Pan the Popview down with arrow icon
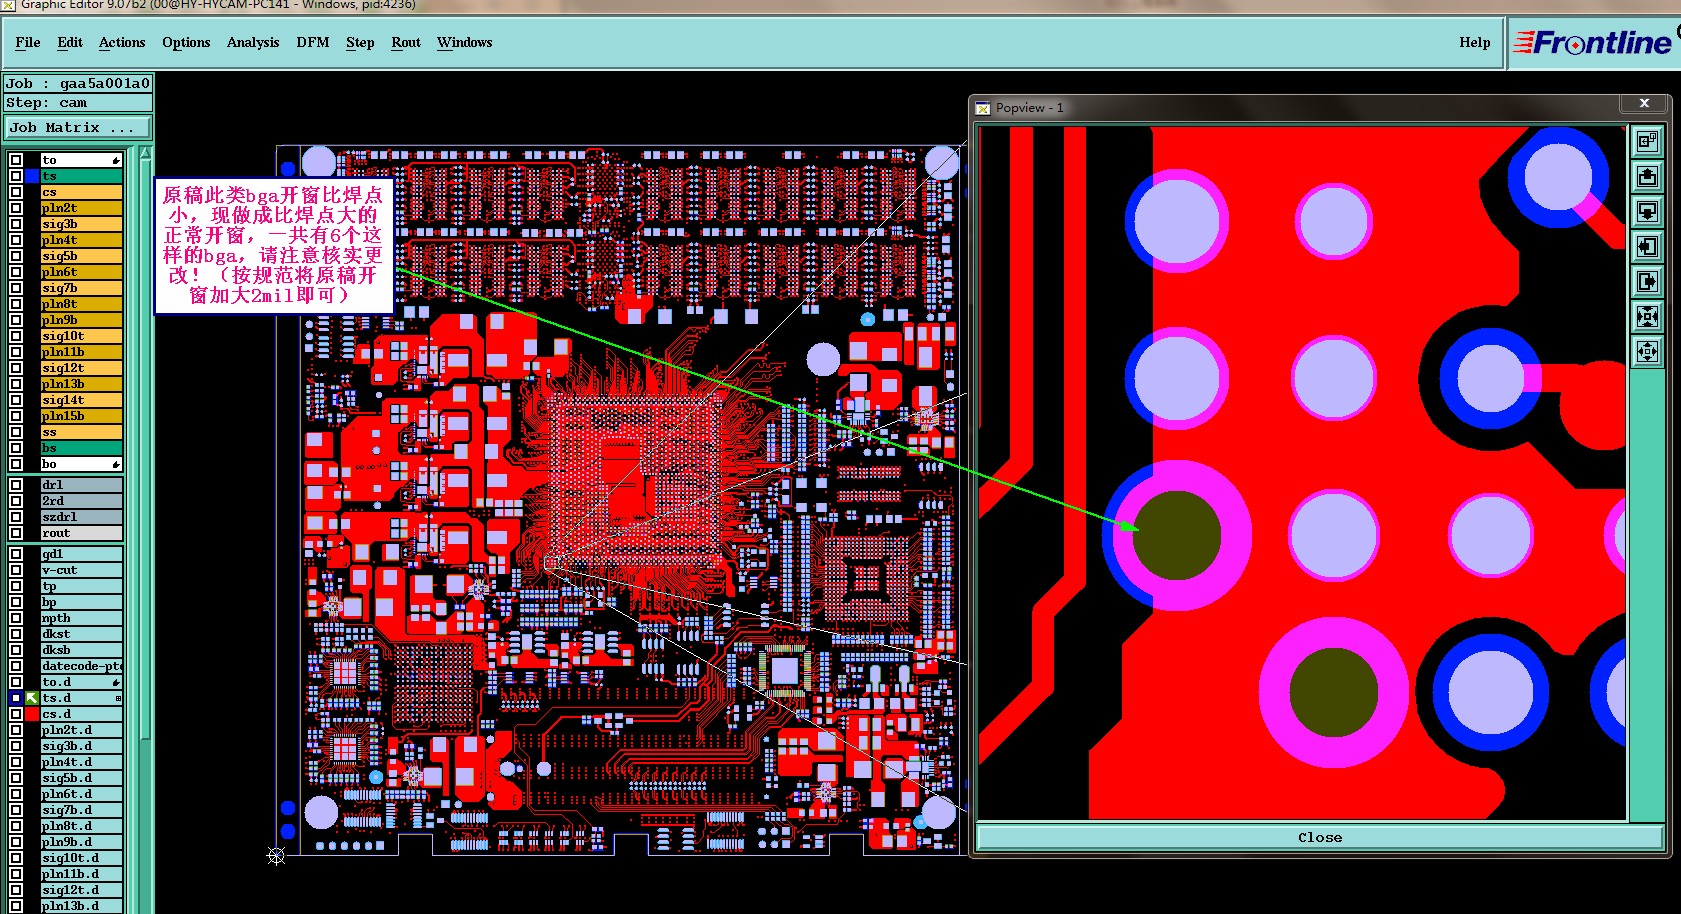 point(1647,211)
